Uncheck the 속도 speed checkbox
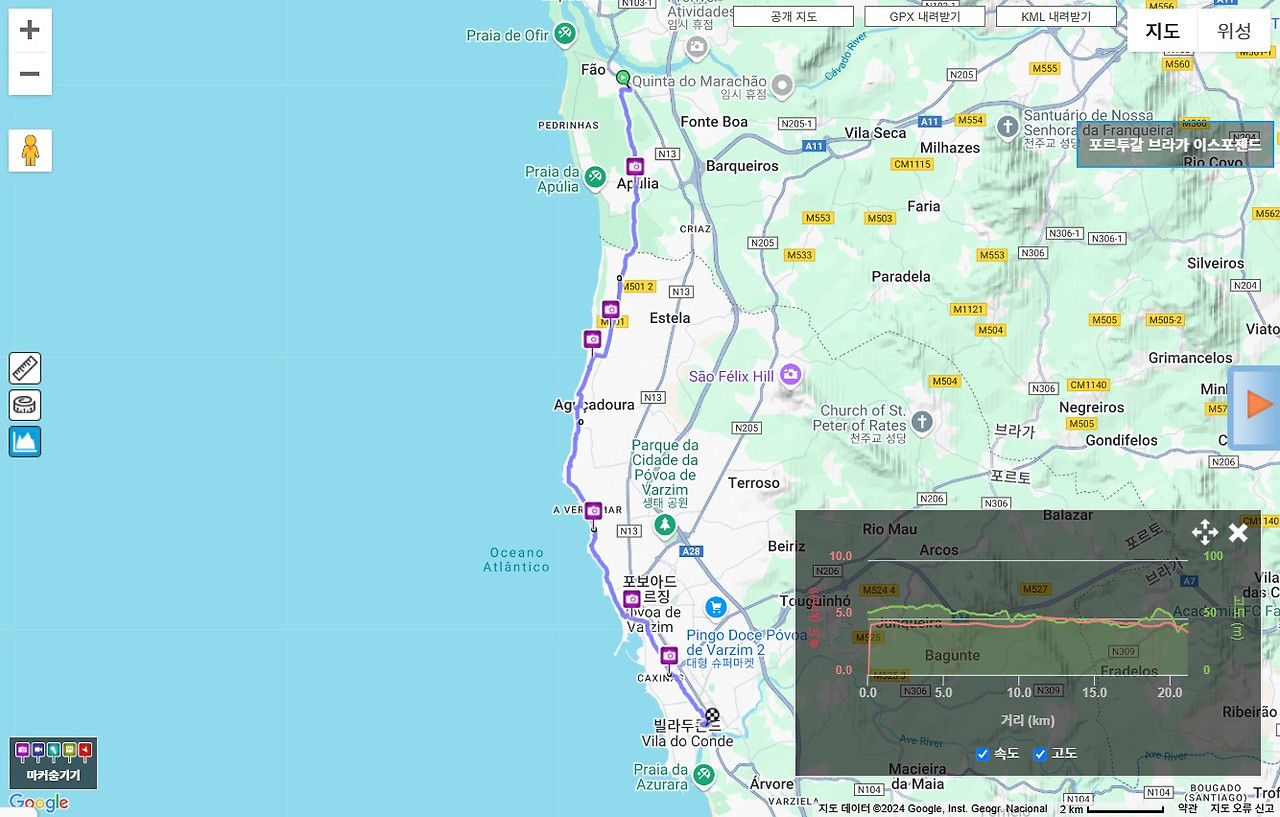Viewport: 1280px width, 817px height. tap(982, 754)
